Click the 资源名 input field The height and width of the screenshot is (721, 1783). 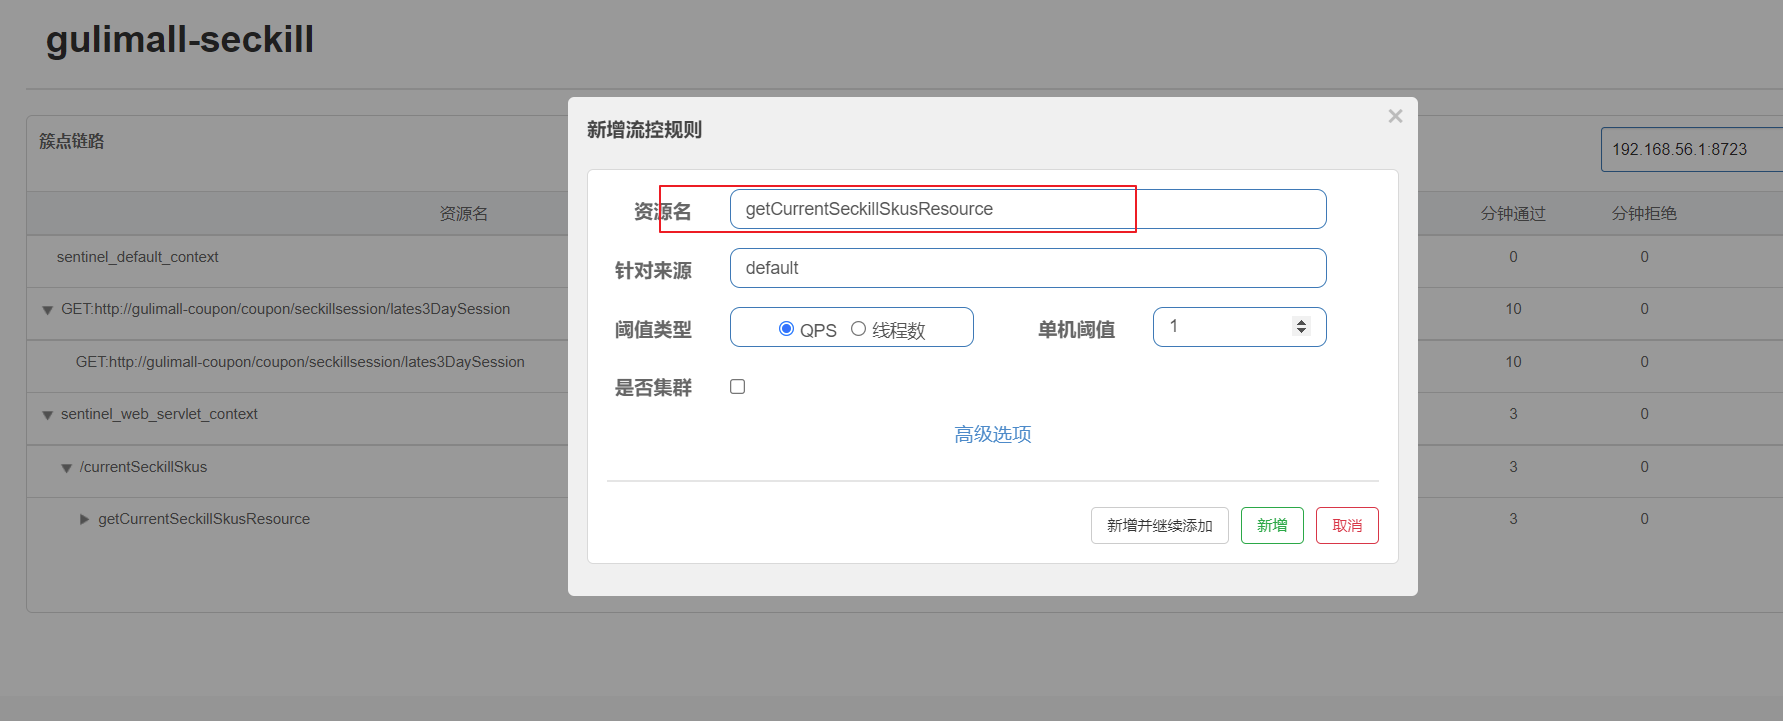click(x=1028, y=209)
